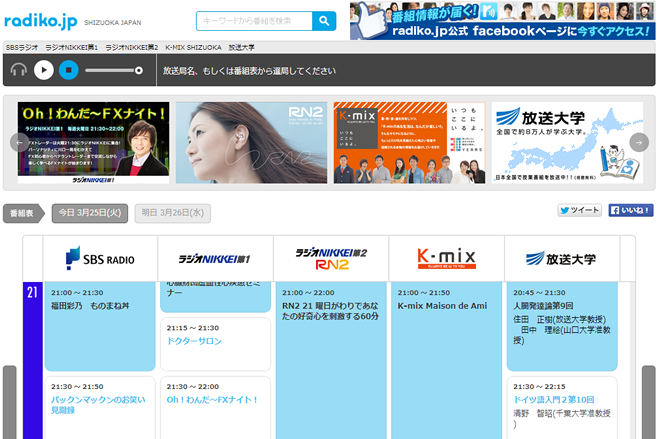Click the 番組表 label tag
The image size is (659, 439).
[23, 213]
